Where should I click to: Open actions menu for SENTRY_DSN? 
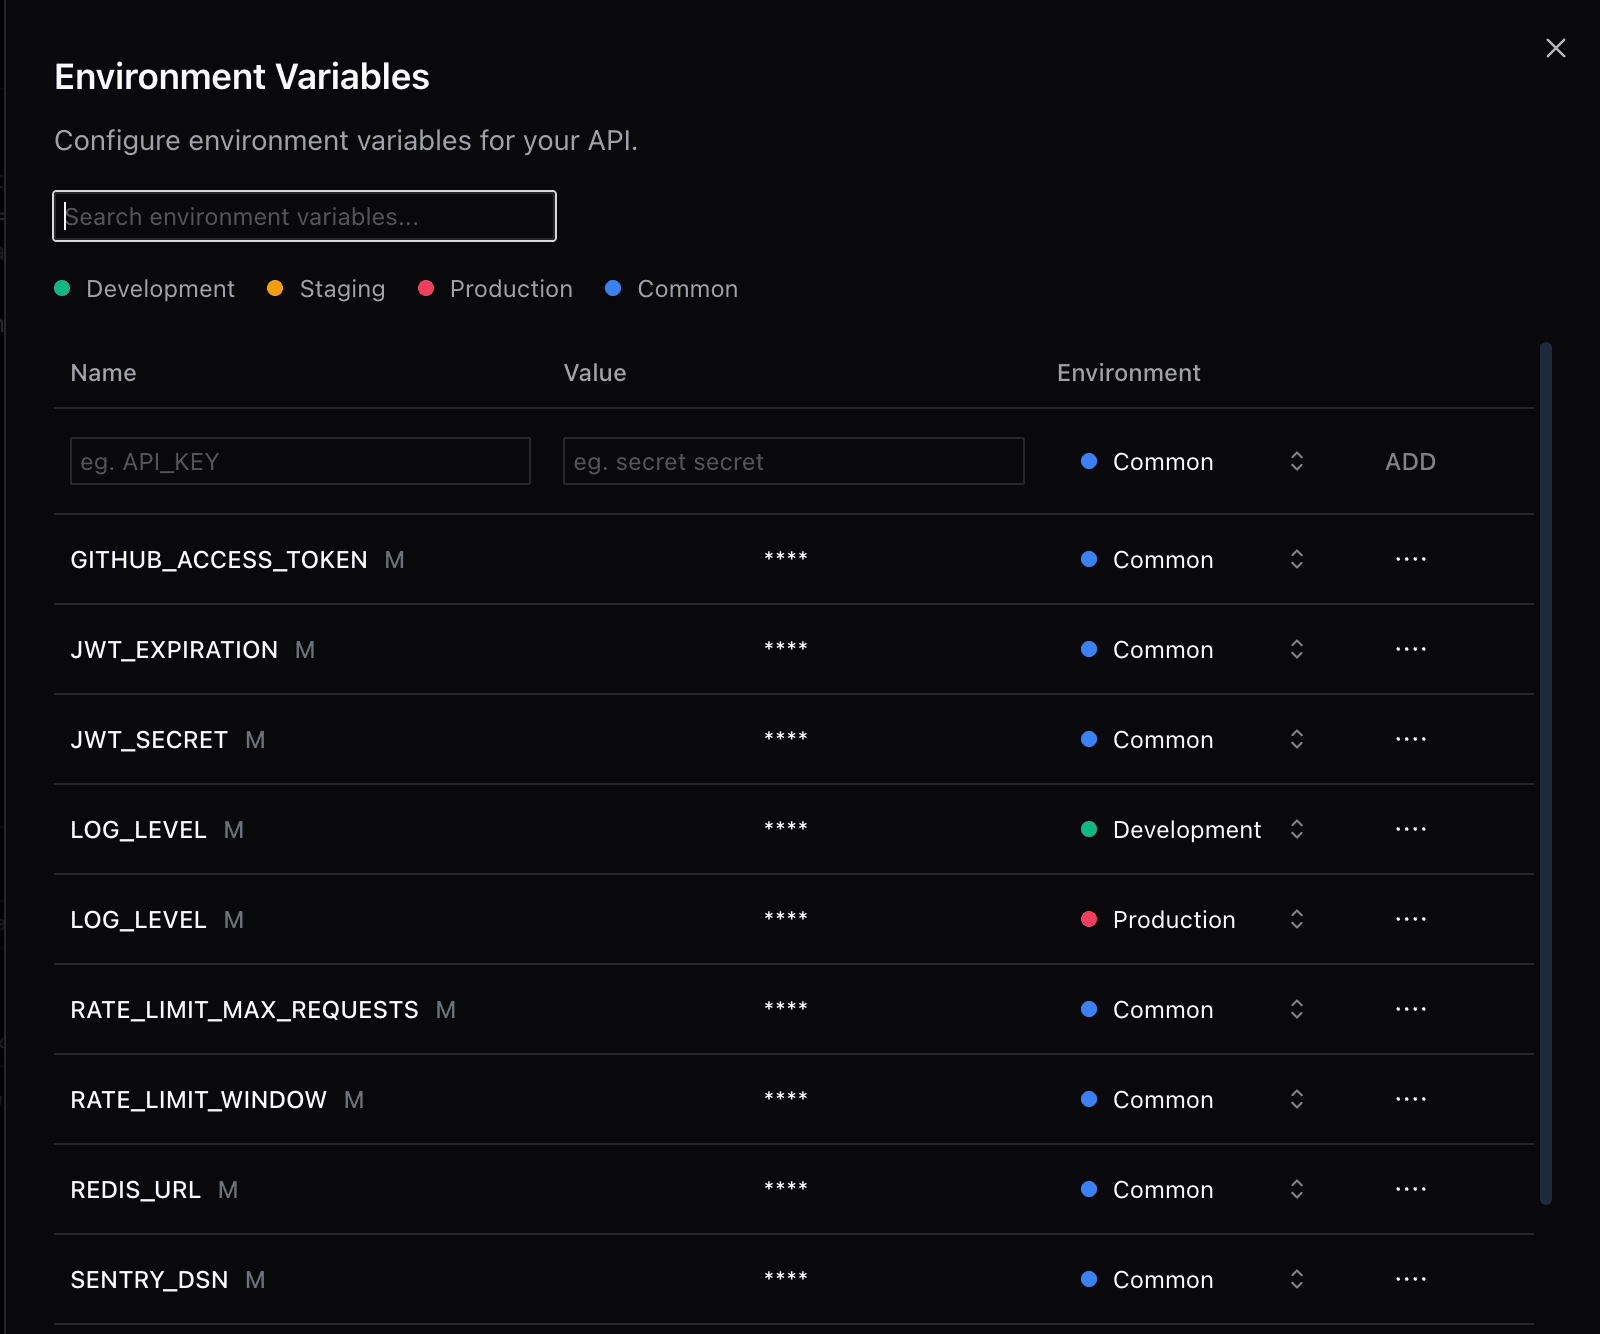tap(1410, 1279)
